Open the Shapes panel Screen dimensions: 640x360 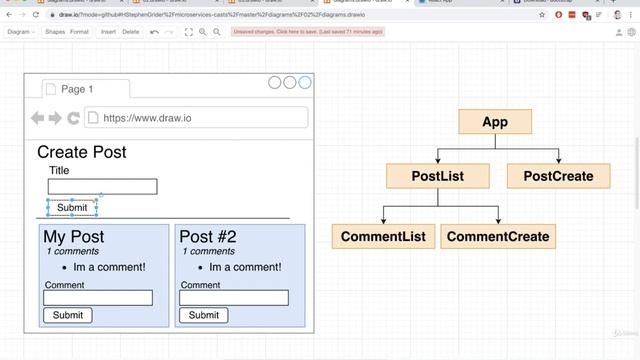(x=55, y=32)
